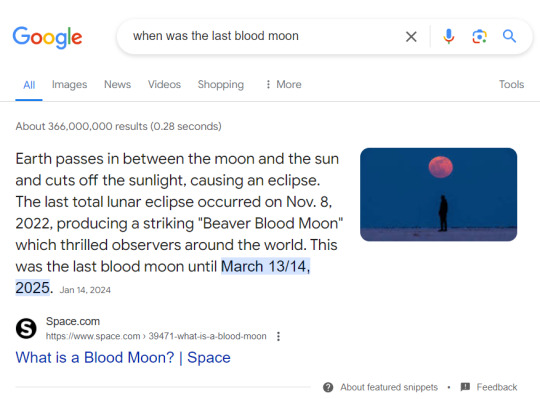540x399 pixels.
Task: Start voice search with the microphone icon
Action: [x=448, y=36]
